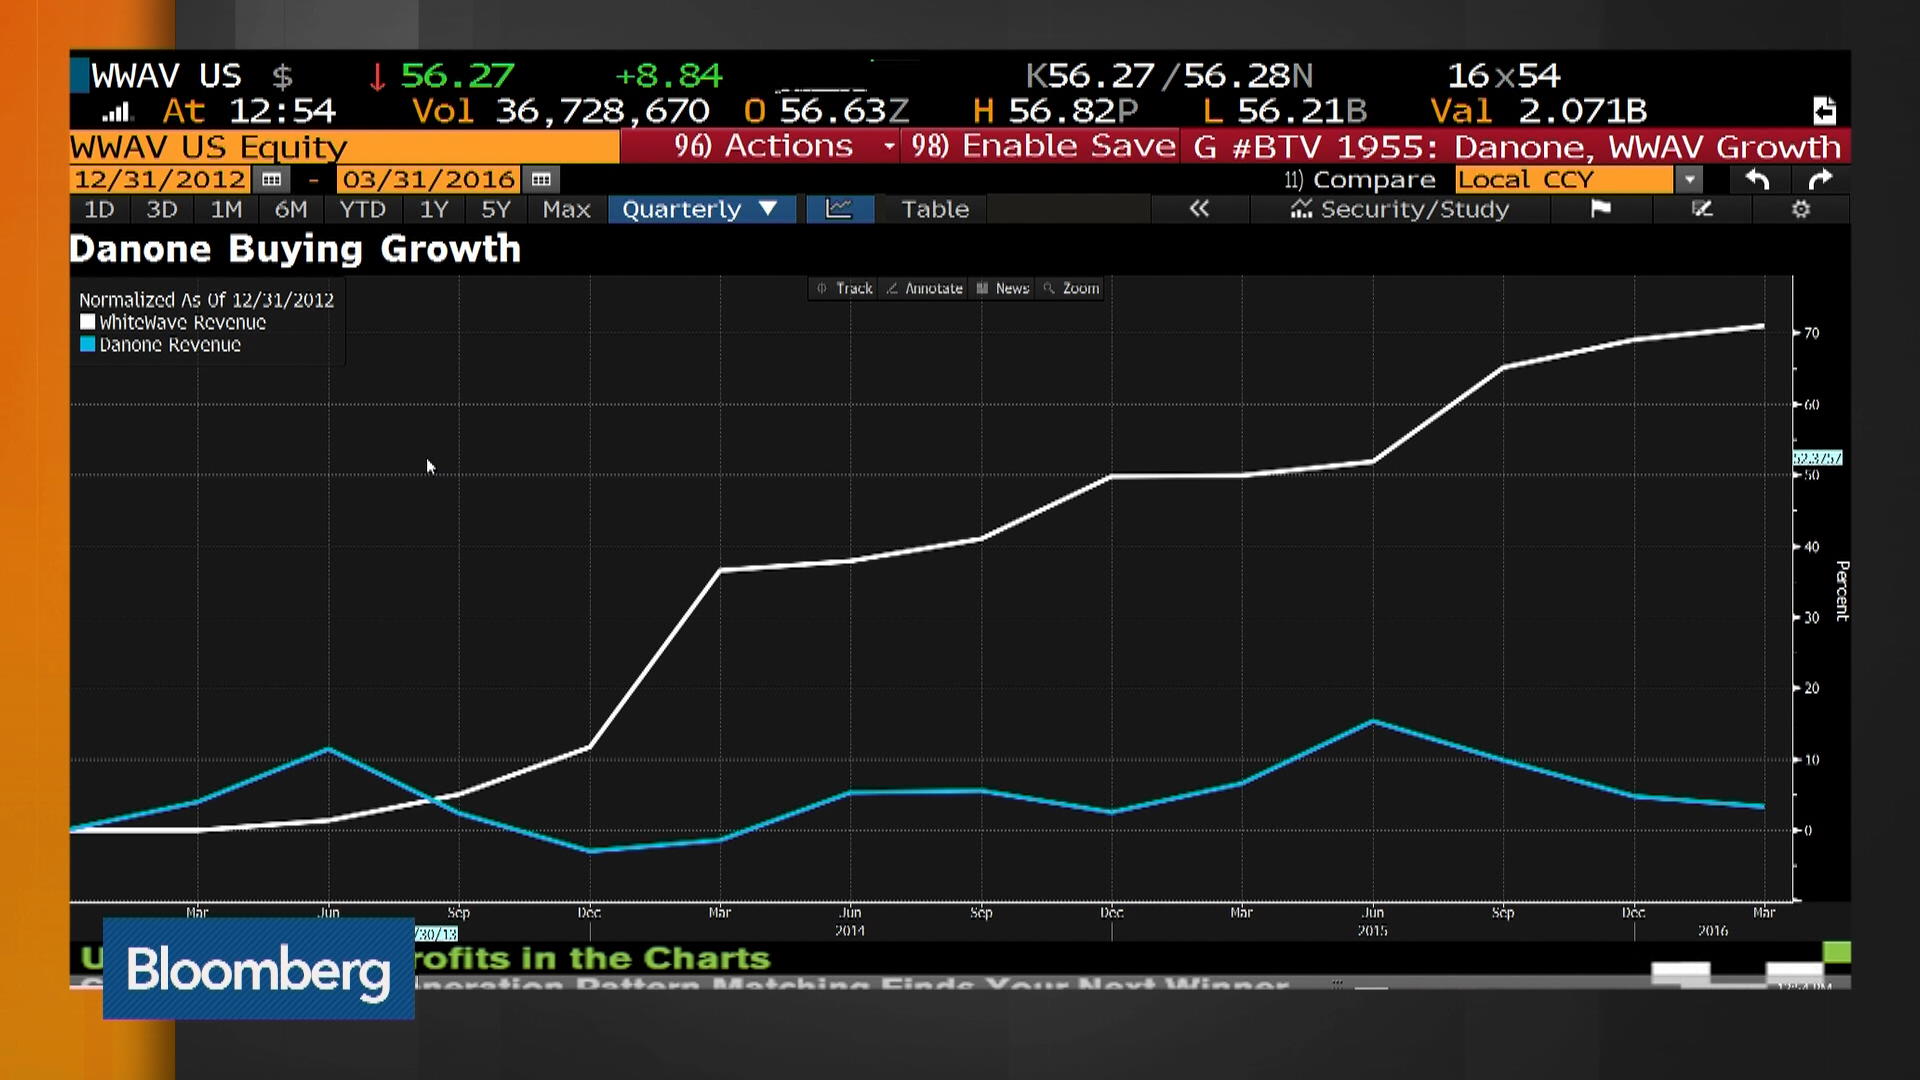Click the undo arrow icon
1920x1080 pixels.
click(1757, 180)
